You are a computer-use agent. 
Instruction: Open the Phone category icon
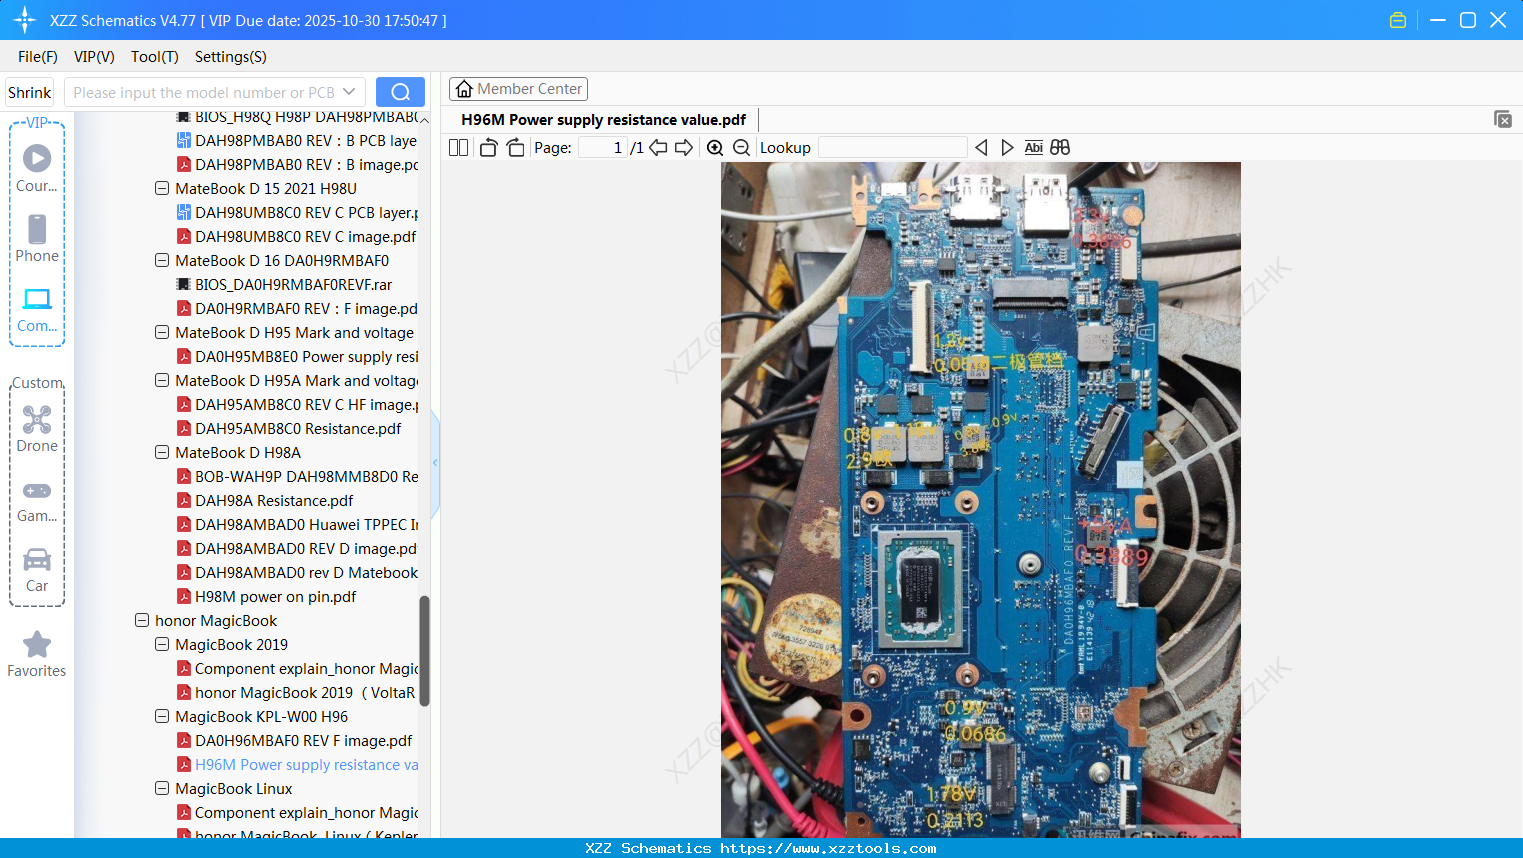click(37, 229)
